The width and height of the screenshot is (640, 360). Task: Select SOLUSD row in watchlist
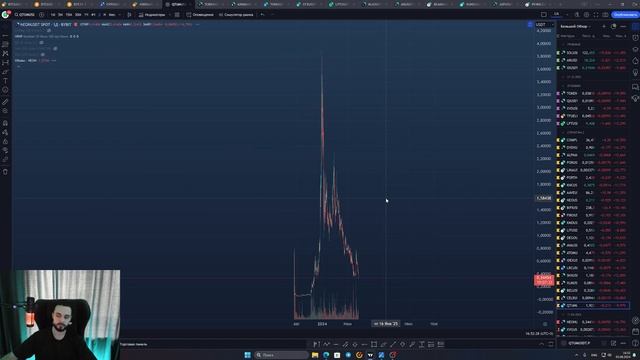[593, 53]
